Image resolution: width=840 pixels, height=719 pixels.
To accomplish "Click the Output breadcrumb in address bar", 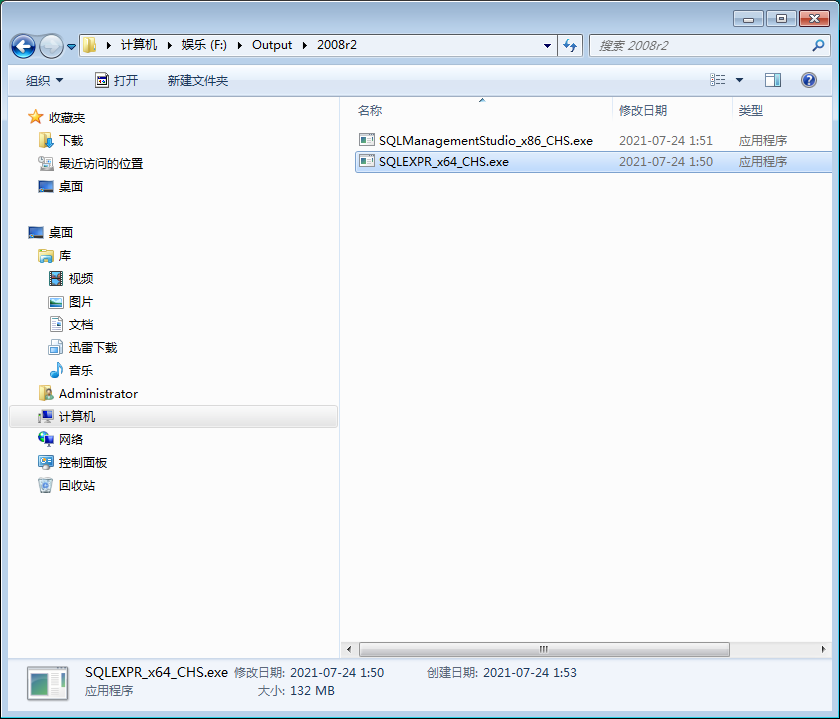I will click(272, 45).
